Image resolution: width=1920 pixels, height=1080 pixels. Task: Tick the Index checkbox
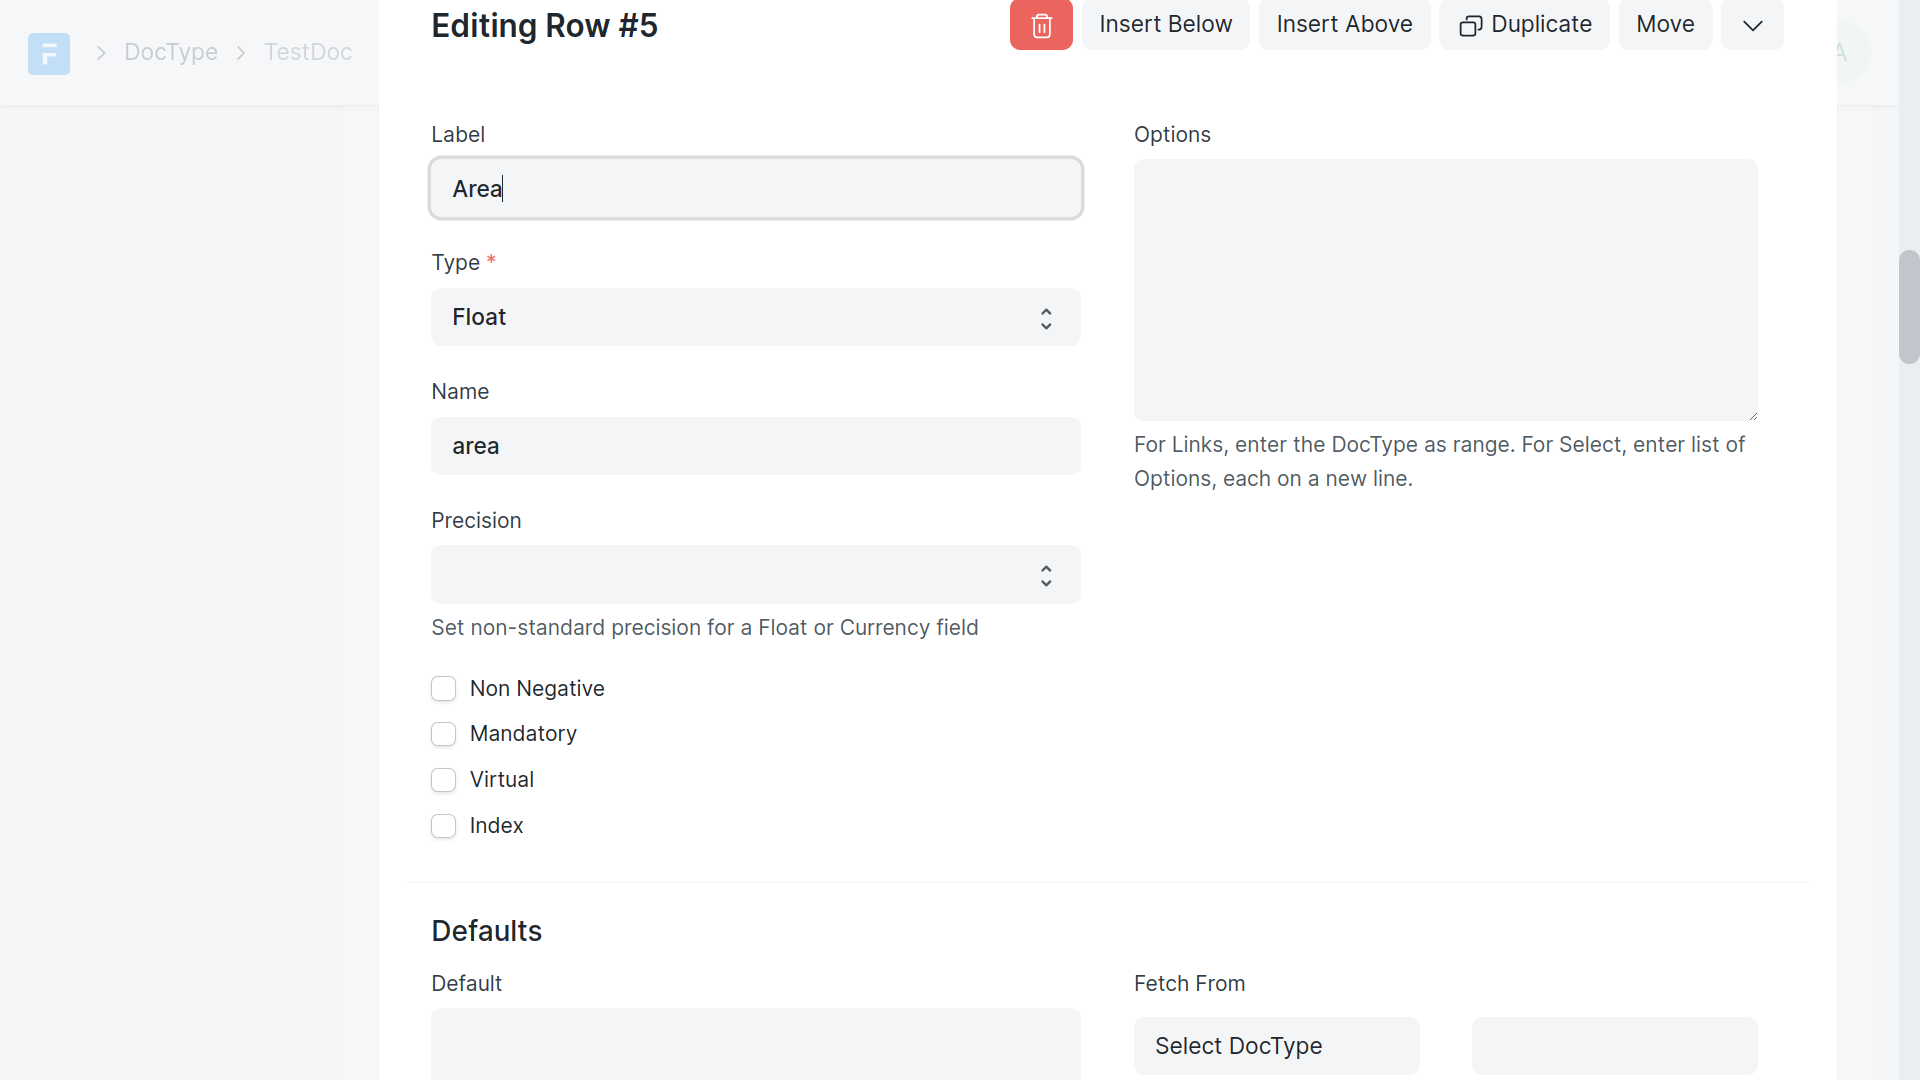click(443, 826)
